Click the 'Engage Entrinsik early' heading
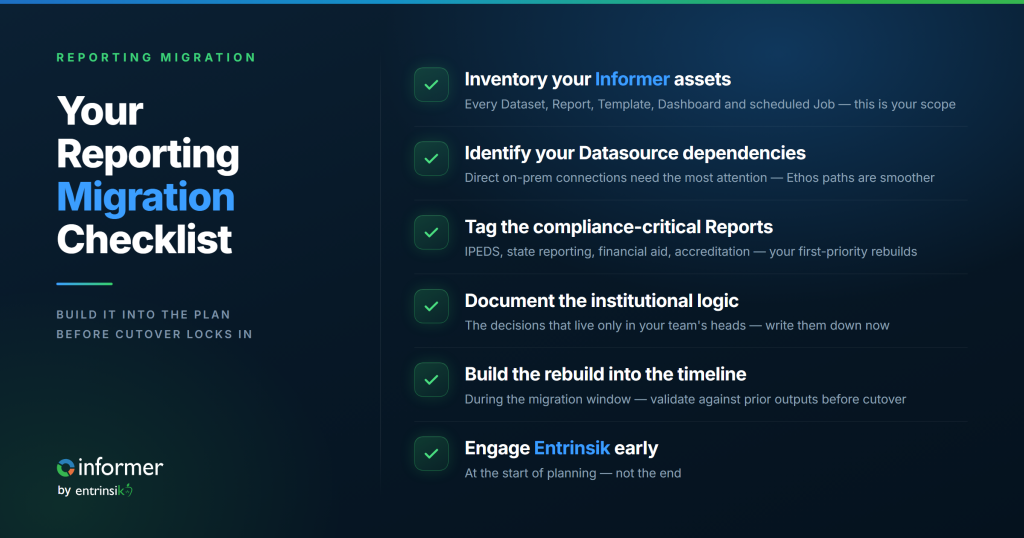The width and height of the screenshot is (1024, 538). (561, 449)
